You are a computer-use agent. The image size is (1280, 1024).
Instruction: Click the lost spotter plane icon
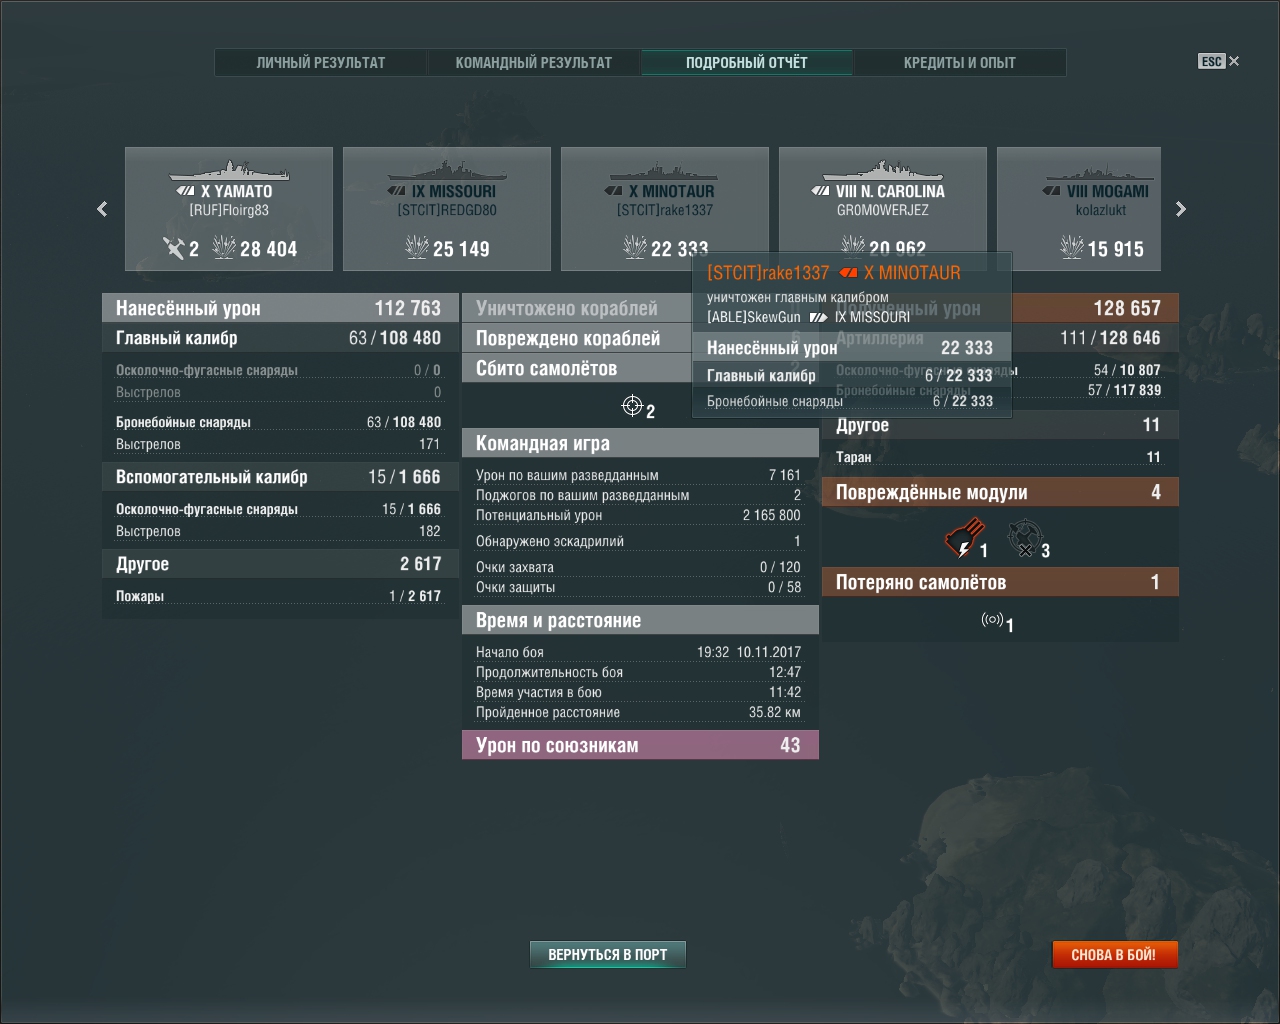point(992,620)
